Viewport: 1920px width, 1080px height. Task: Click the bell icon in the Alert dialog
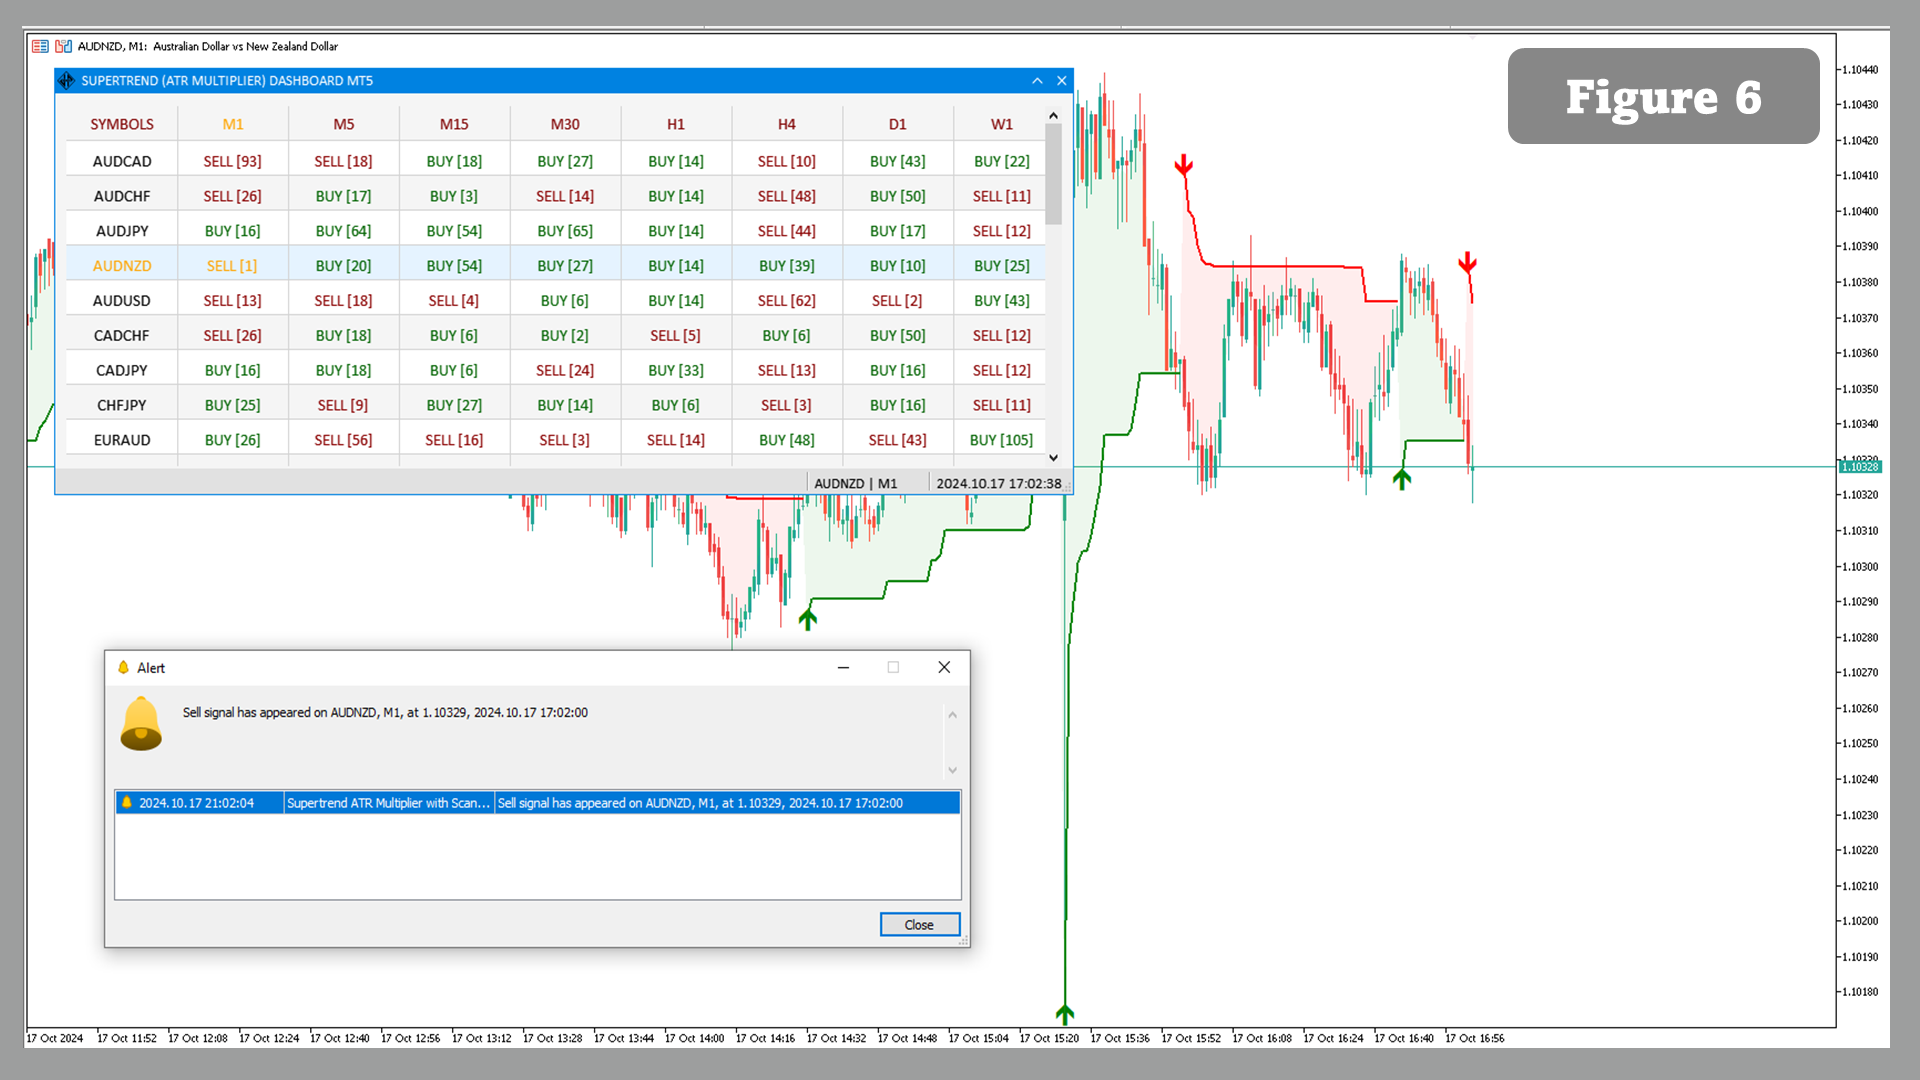[x=139, y=723]
